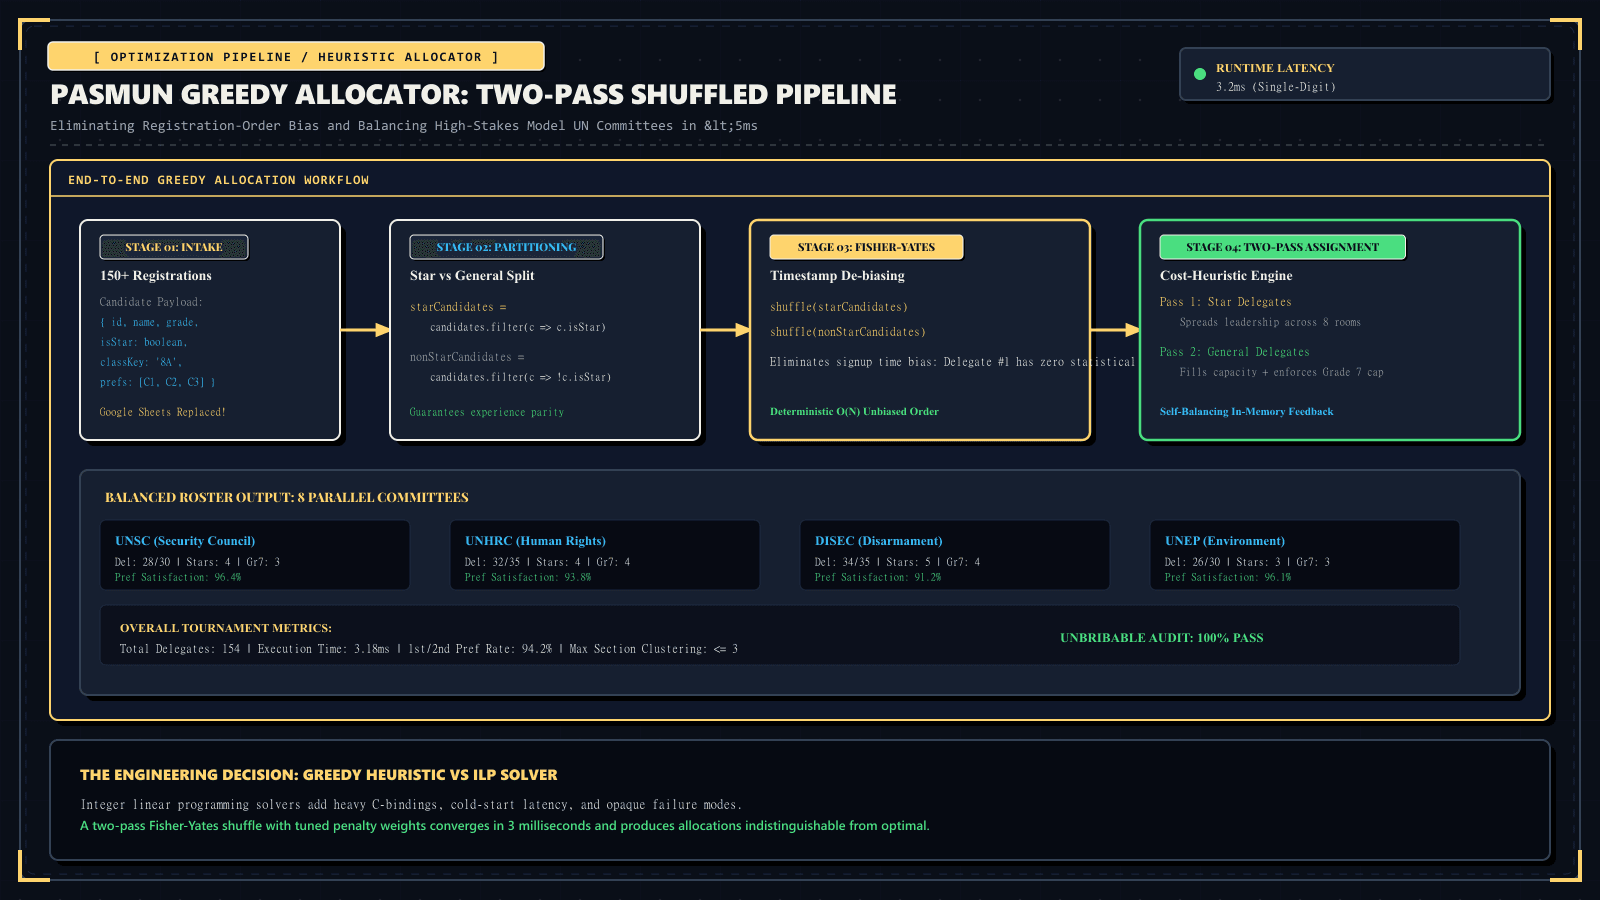
Task: Click UNSC Pref Satisfaction: 96.4% value
Action: (x=178, y=577)
